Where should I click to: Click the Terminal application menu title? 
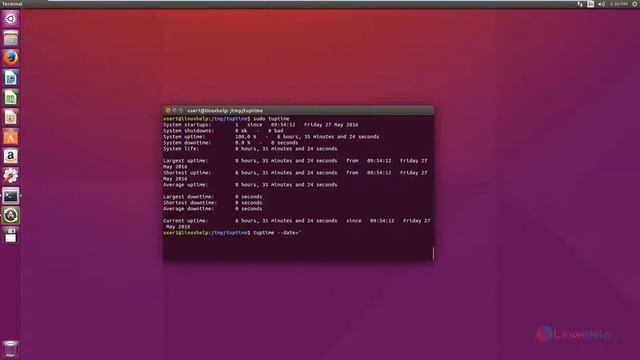(x=12, y=4)
